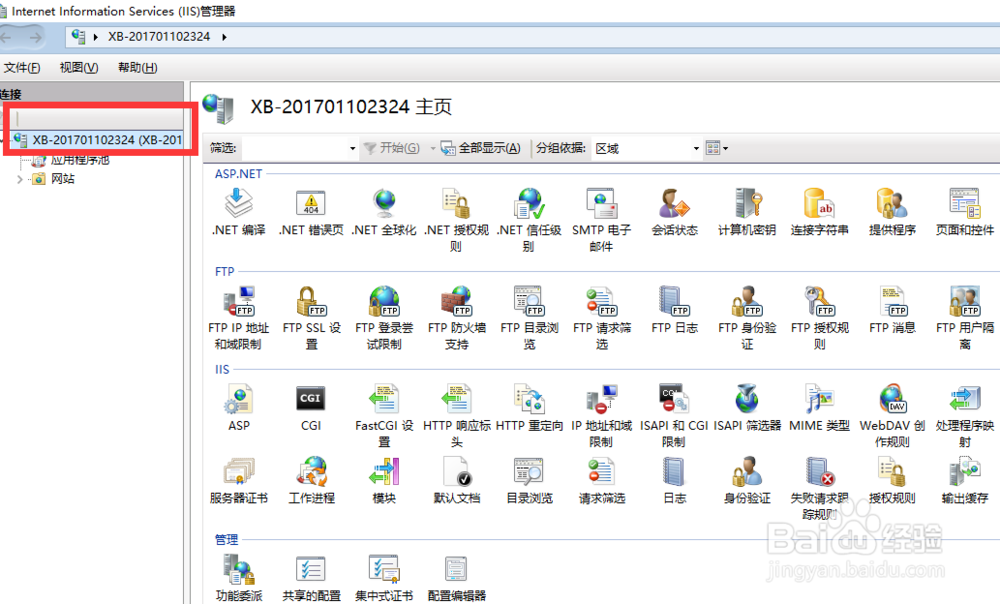Image resolution: width=1000 pixels, height=604 pixels.
Task: Open 服务器证书 feature
Action: (x=239, y=481)
